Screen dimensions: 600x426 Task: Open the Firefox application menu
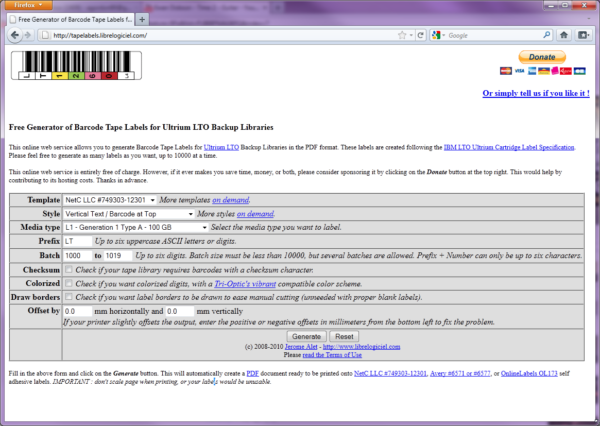[x=27, y=5]
